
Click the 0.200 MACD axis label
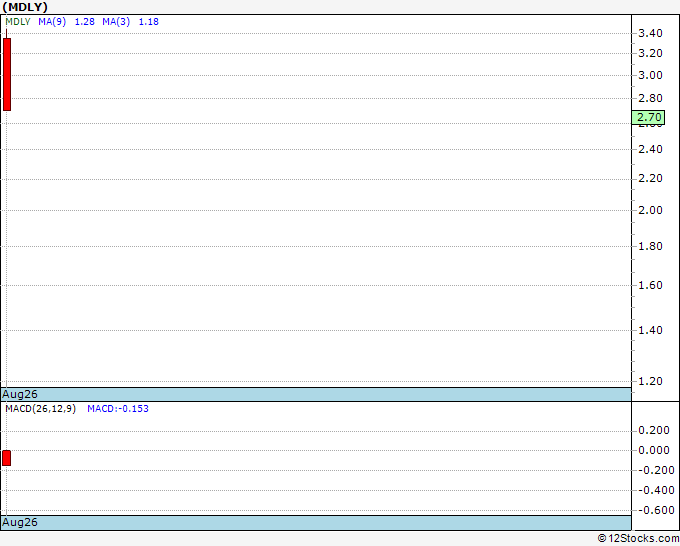pyautogui.click(x=654, y=430)
